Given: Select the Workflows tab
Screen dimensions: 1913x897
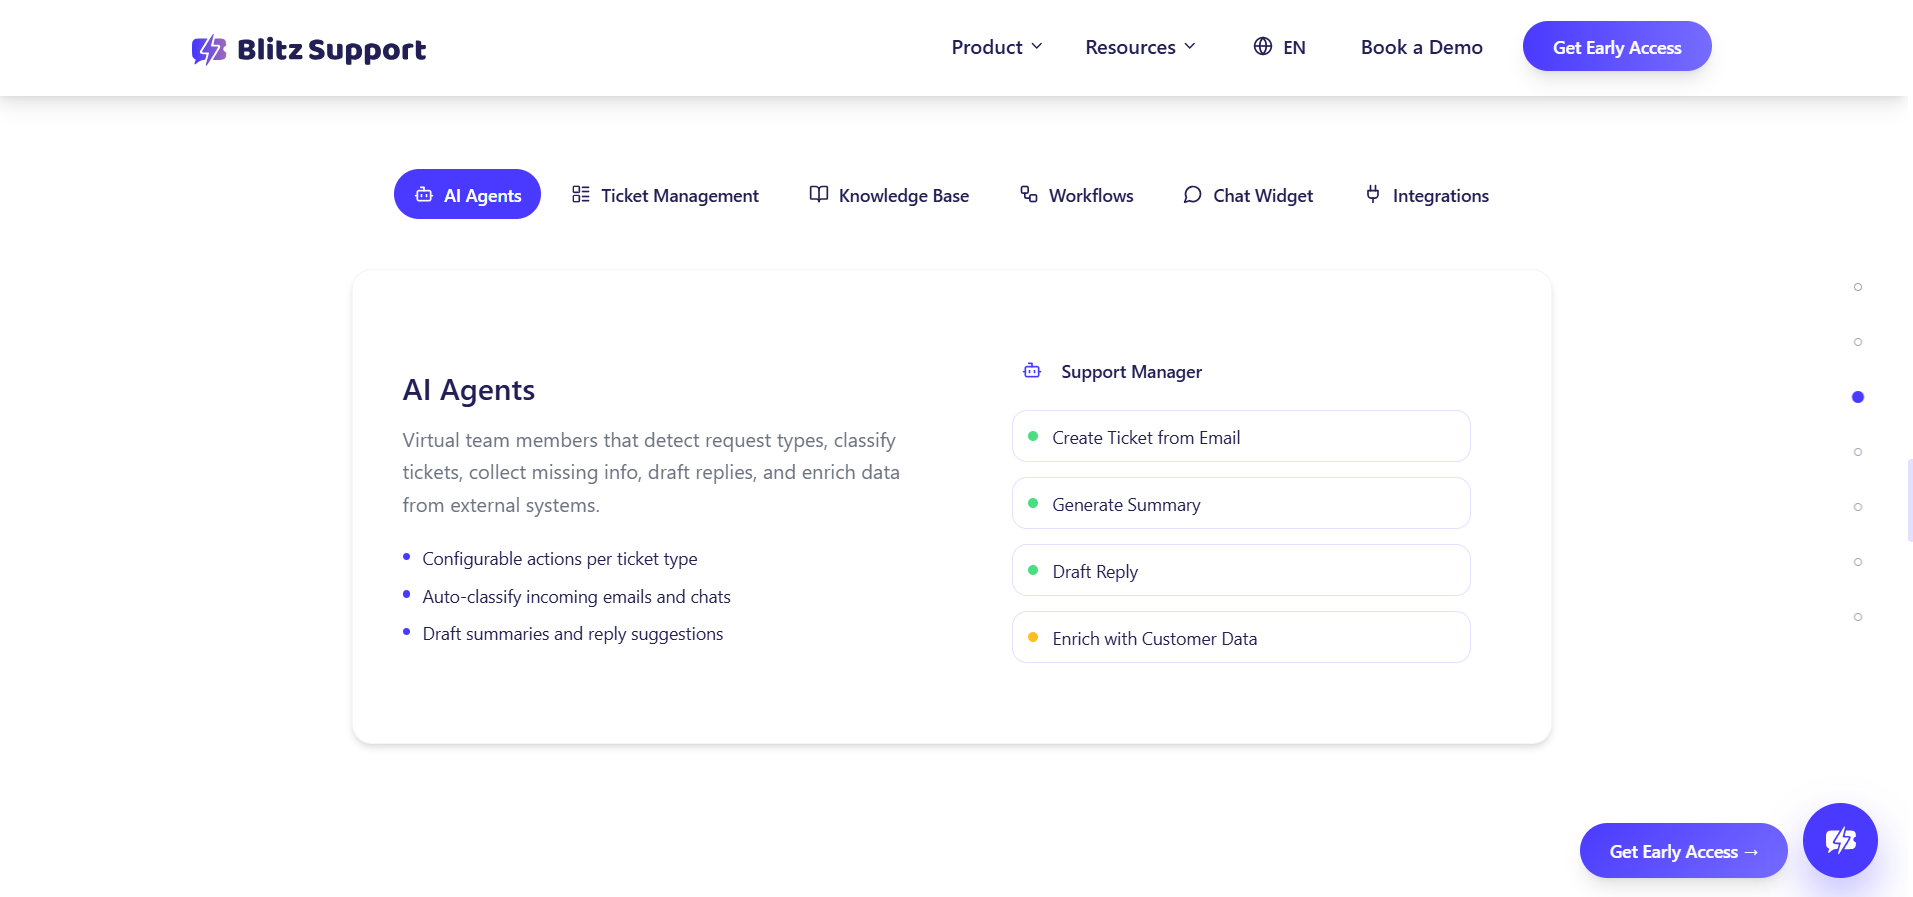Looking at the screenshot, I should (1076, 195).
